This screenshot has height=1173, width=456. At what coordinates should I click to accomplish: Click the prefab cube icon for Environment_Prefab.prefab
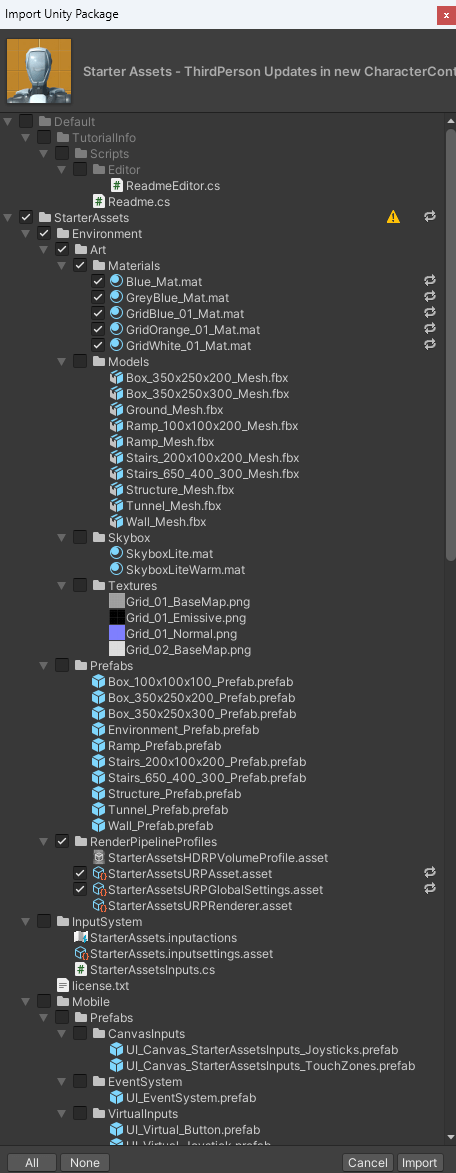99,729
